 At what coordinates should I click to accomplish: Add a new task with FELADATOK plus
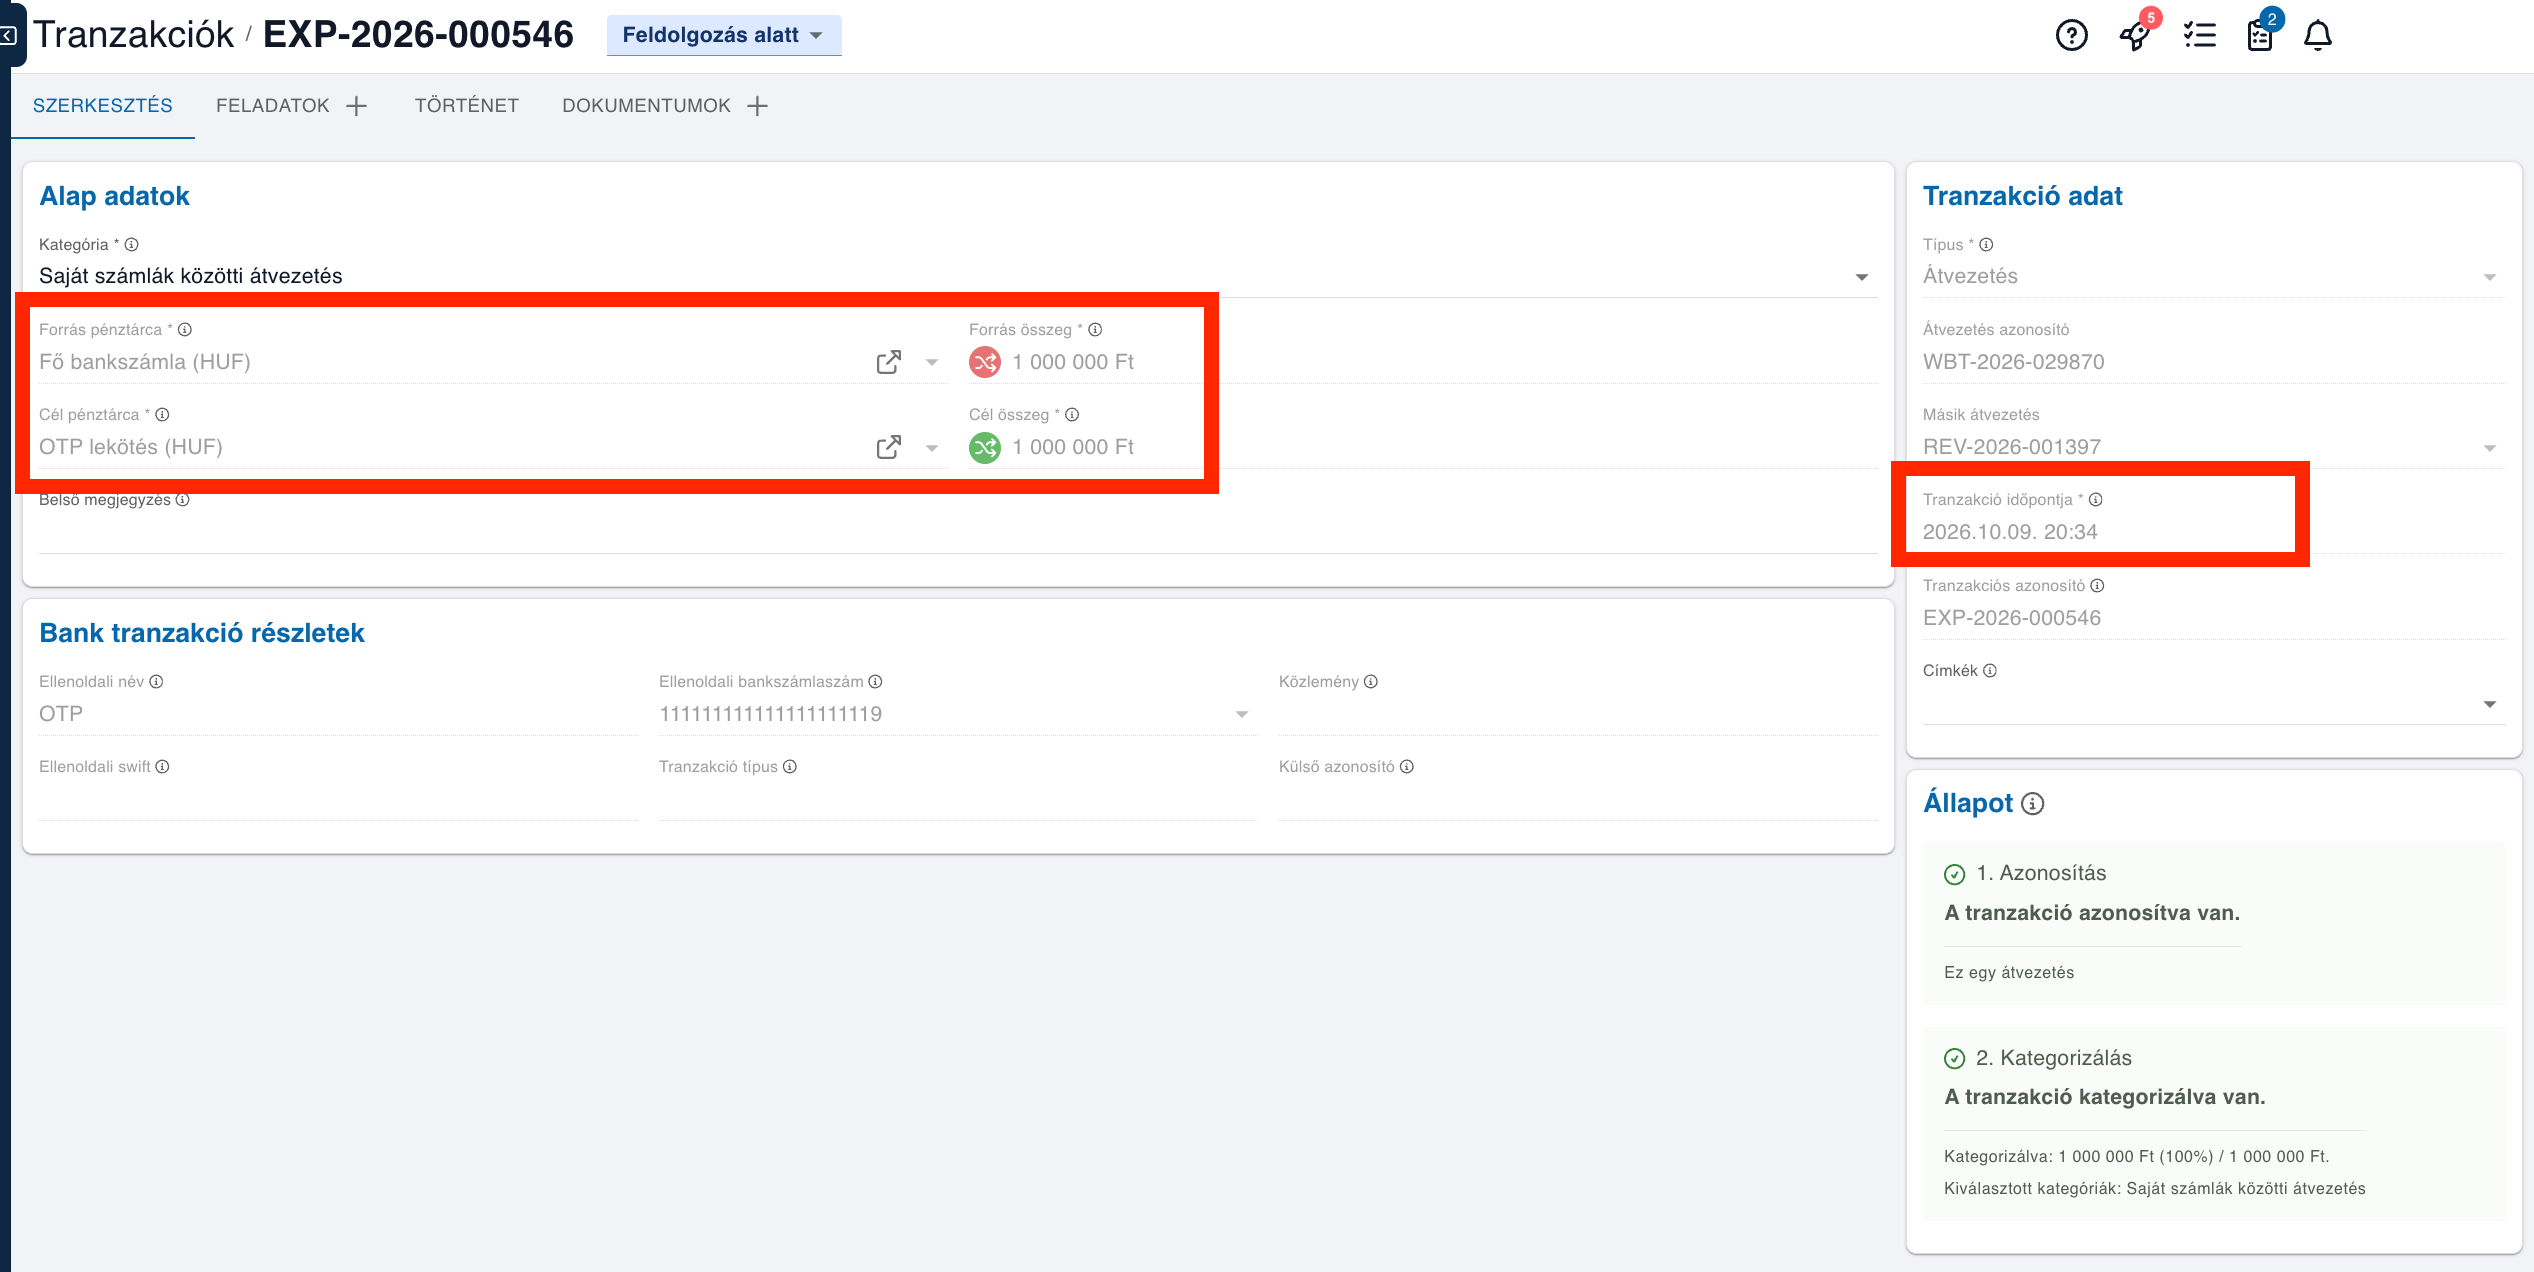357,106
